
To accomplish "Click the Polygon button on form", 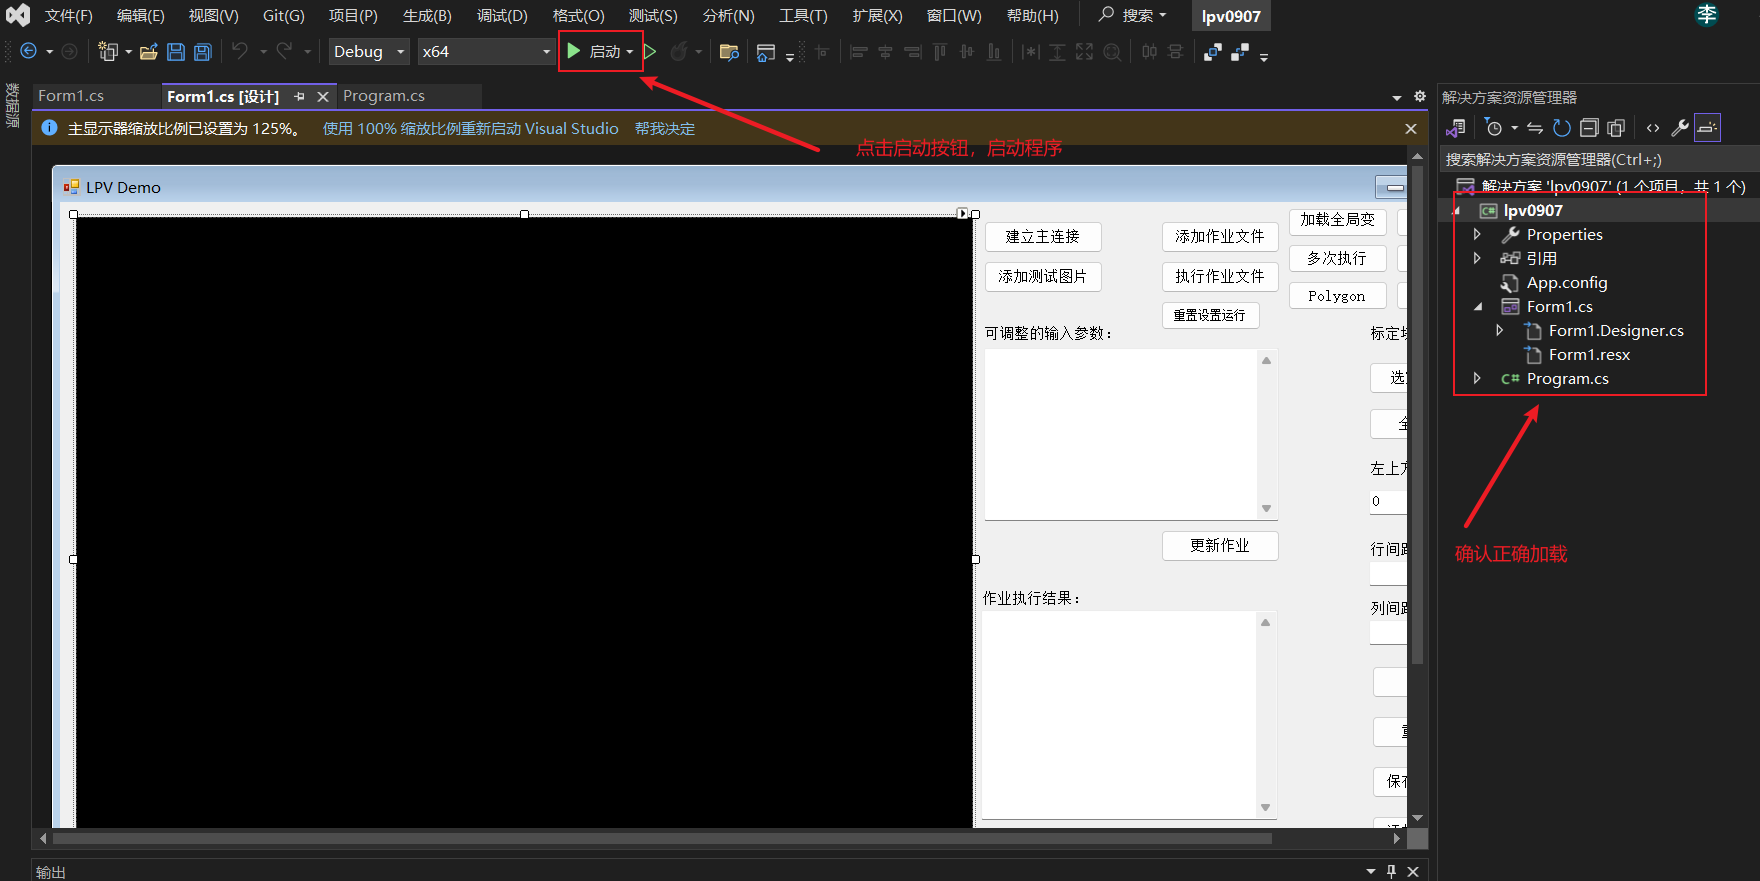I will pos(1337,296).
